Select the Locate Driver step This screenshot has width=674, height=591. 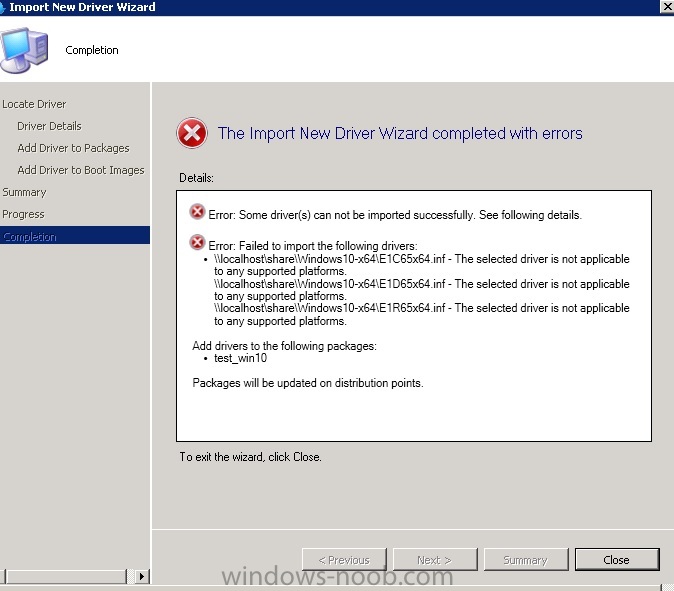pyautogui.click(x=34, y=104)
